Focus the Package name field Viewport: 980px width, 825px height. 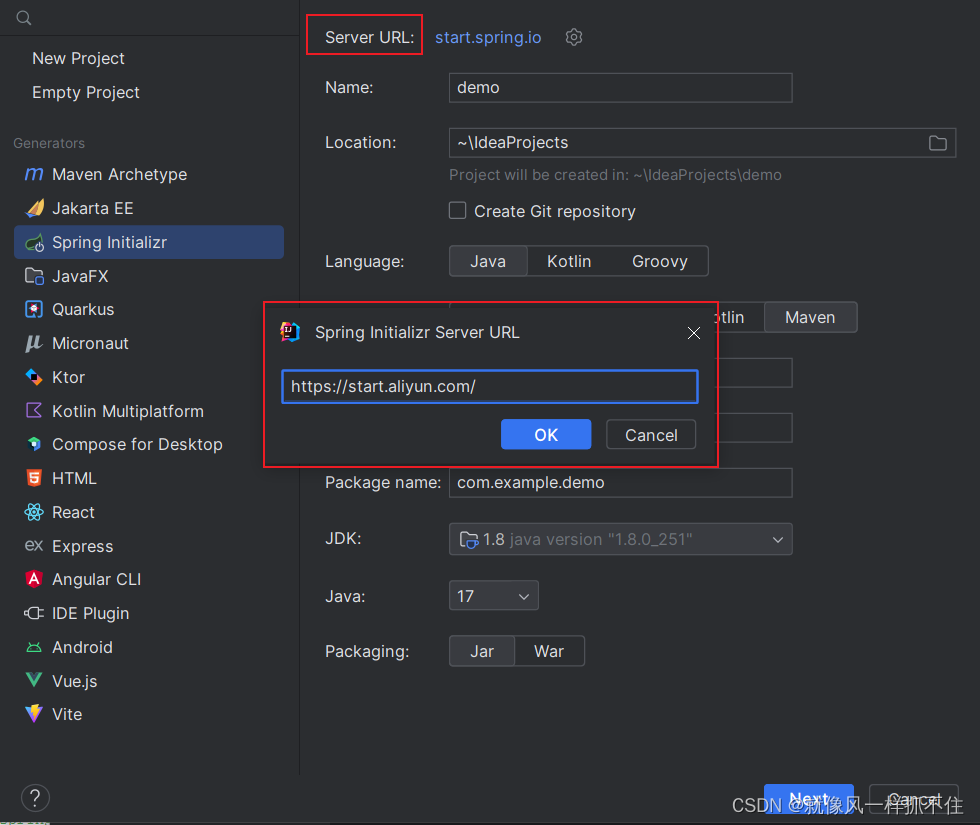point(621,482)
